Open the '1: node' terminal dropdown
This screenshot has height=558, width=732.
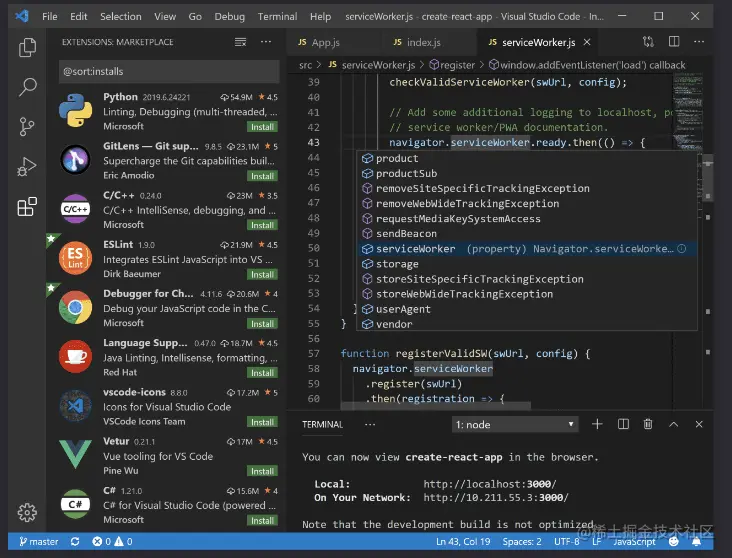(x=514, y=424)
